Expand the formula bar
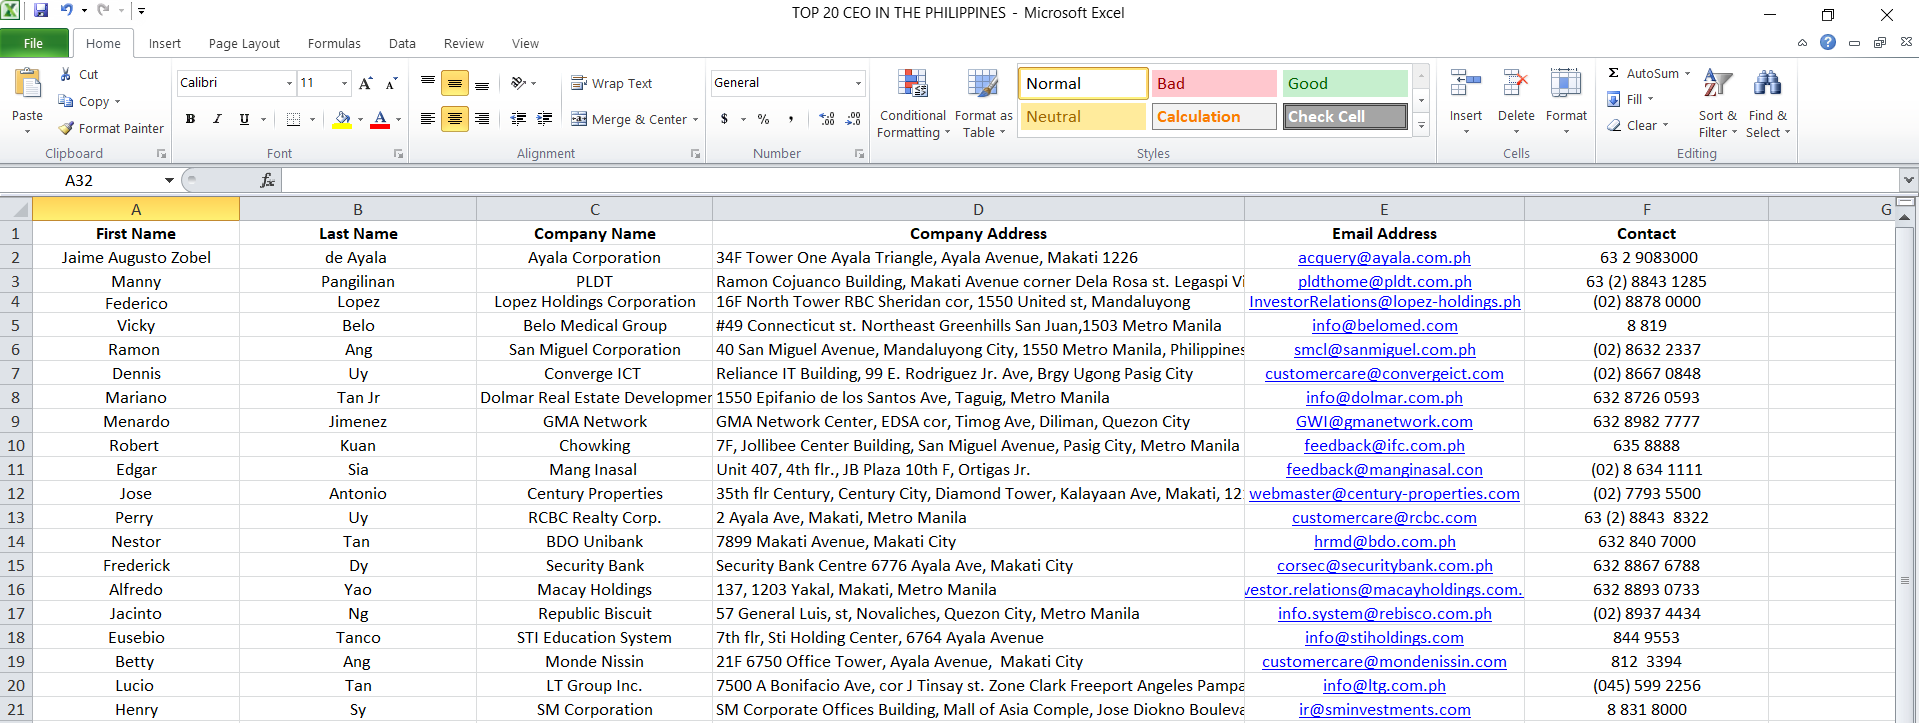This screenshot has height=723, width=1919. pos(1909,180)
